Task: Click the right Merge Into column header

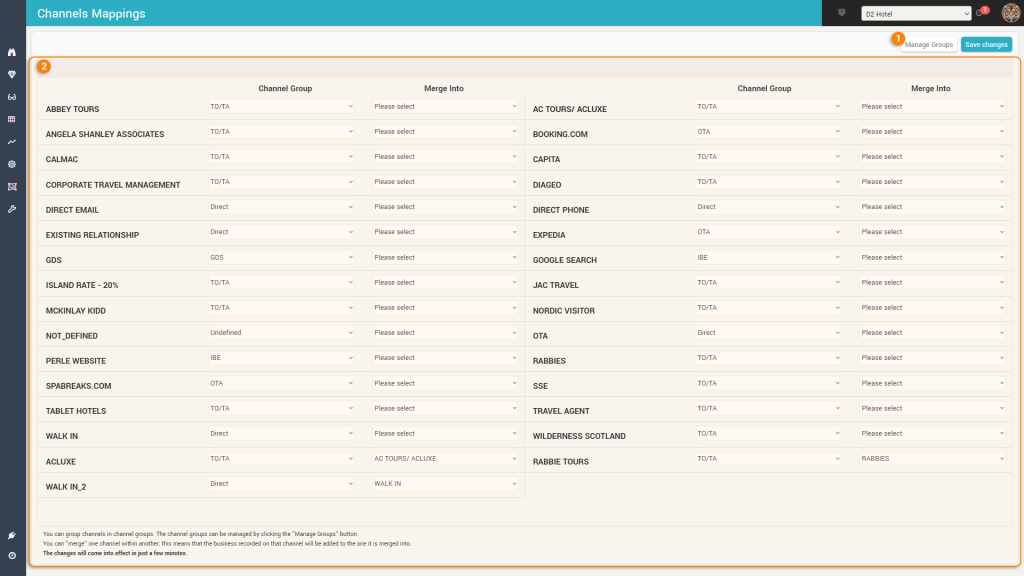Action: point(931,88)
